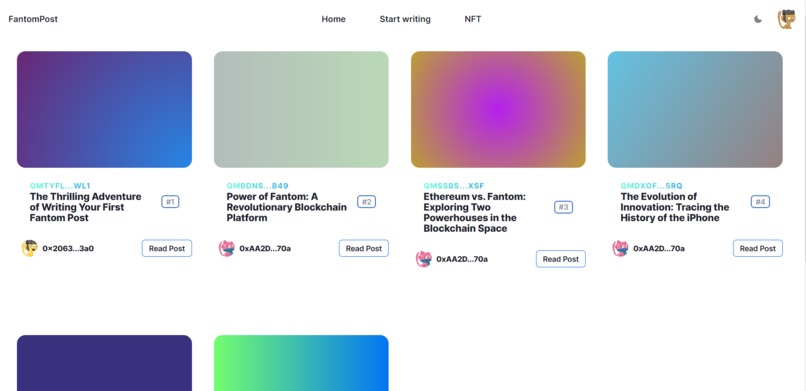
Task: Toggle dark mode with the moon icon
Action: click(758, 20)
